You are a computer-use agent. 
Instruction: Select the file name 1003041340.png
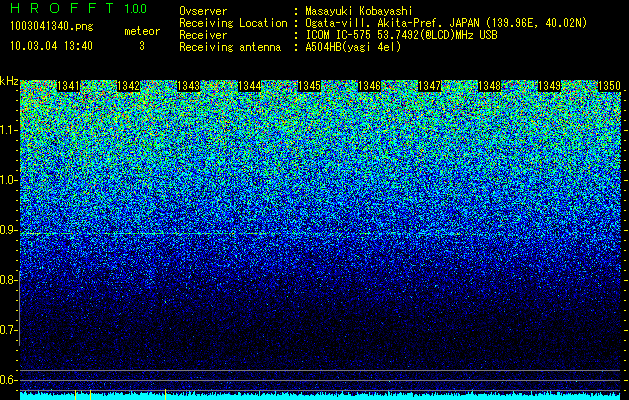pyautogui.click(x=52, y=27)
